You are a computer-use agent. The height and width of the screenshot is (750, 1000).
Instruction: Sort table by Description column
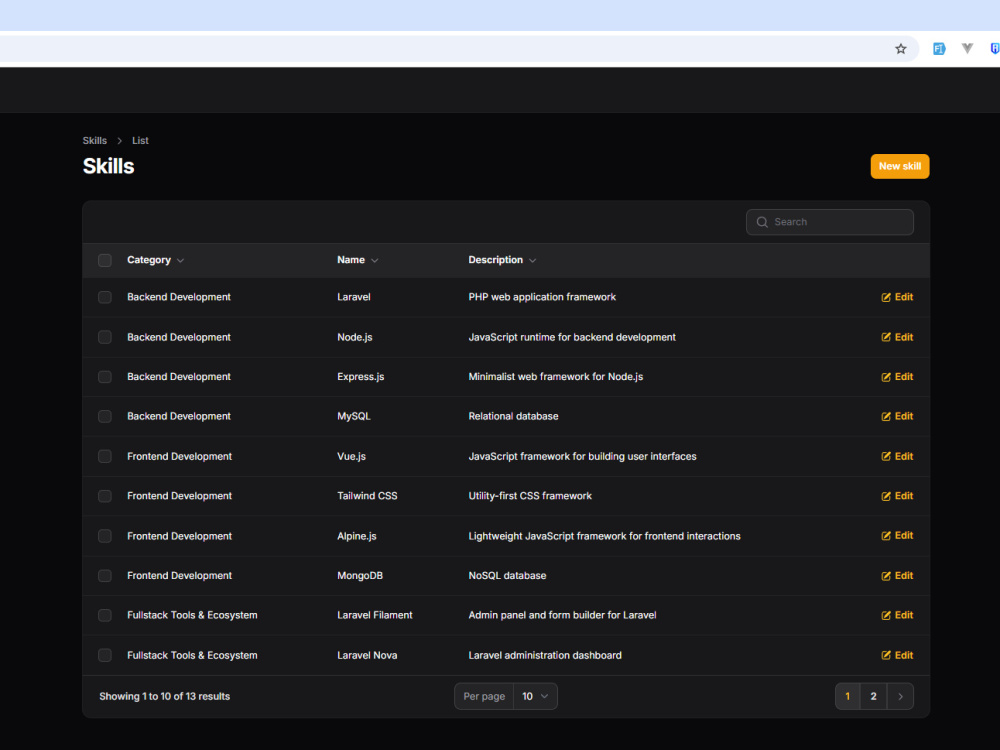(502, 260)
